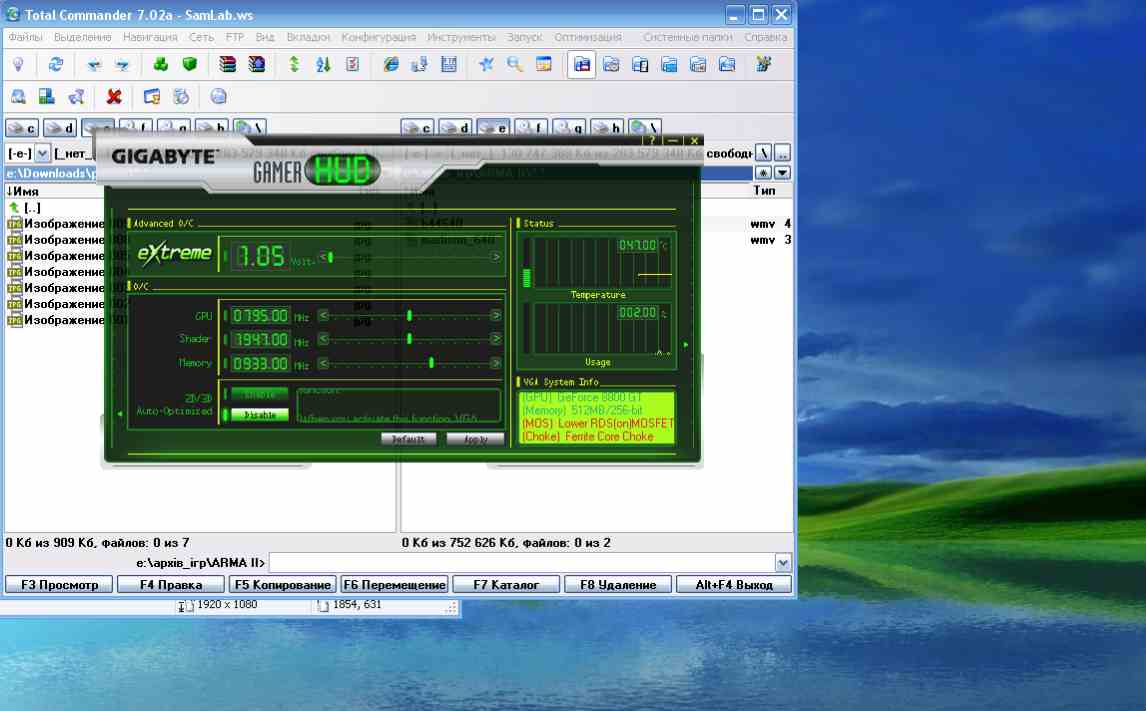1146x711 pixels.
Task: Click the voltage slider handle
Action: (330, 257)
